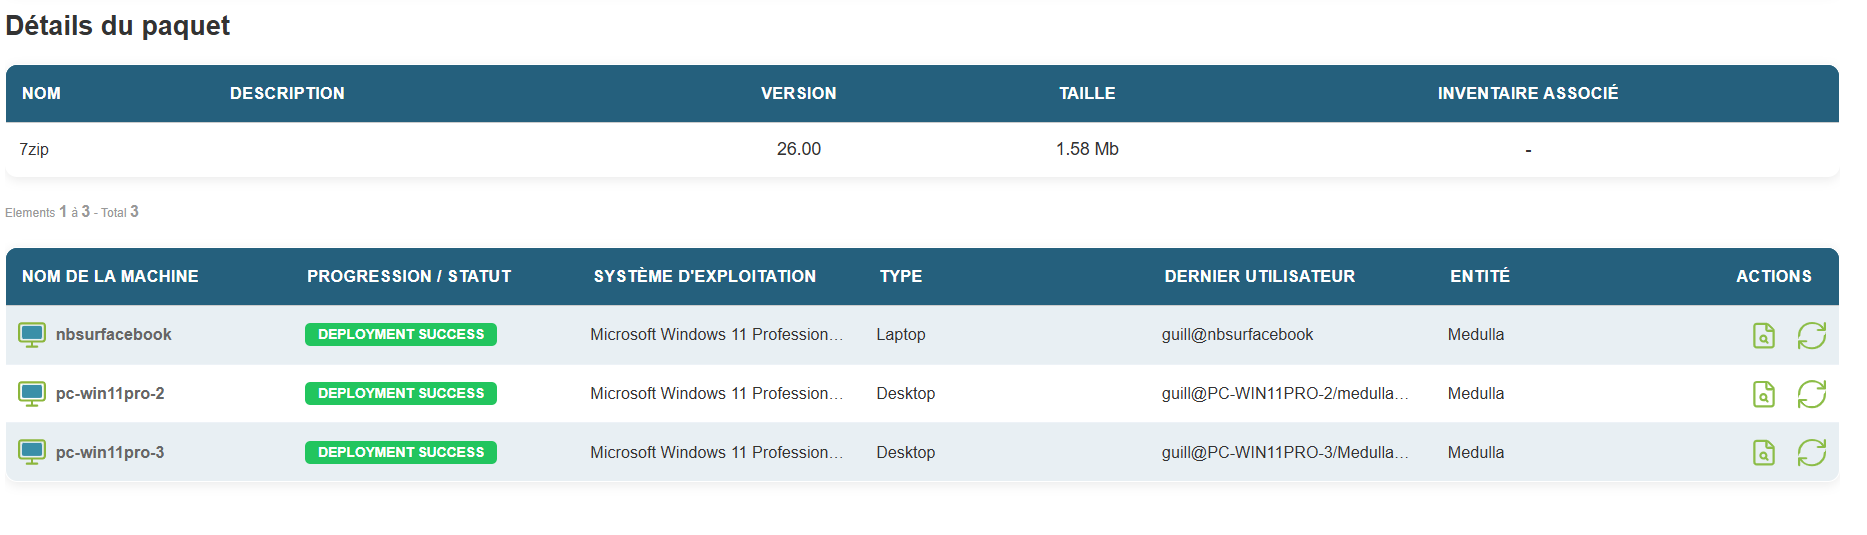The width and height of the screenshot is (1867, 535).
Task: Click the Entité column header
Action: click(1479, 277)
